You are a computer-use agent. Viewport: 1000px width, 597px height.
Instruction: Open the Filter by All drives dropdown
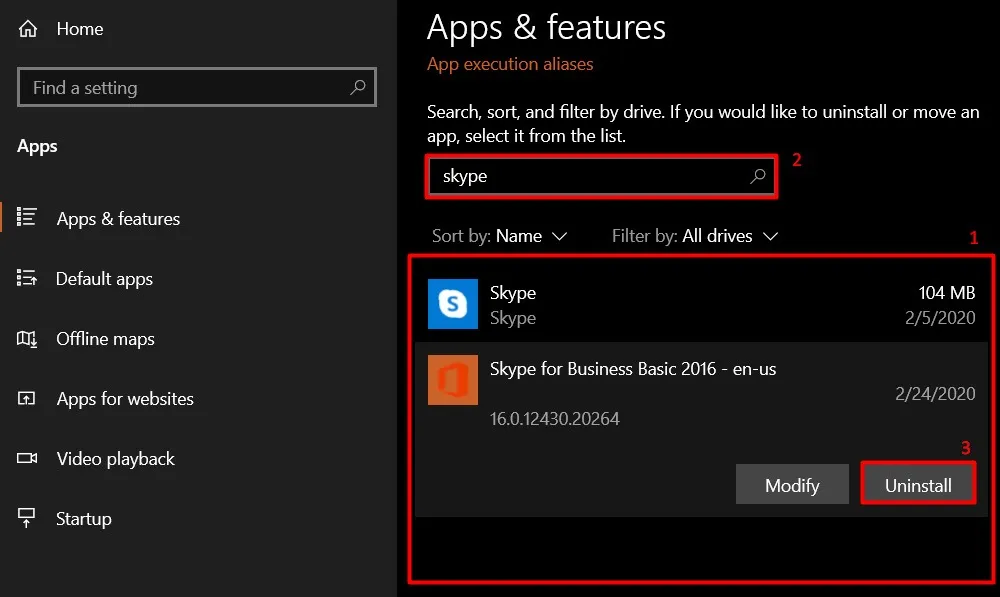pos(695,236)
